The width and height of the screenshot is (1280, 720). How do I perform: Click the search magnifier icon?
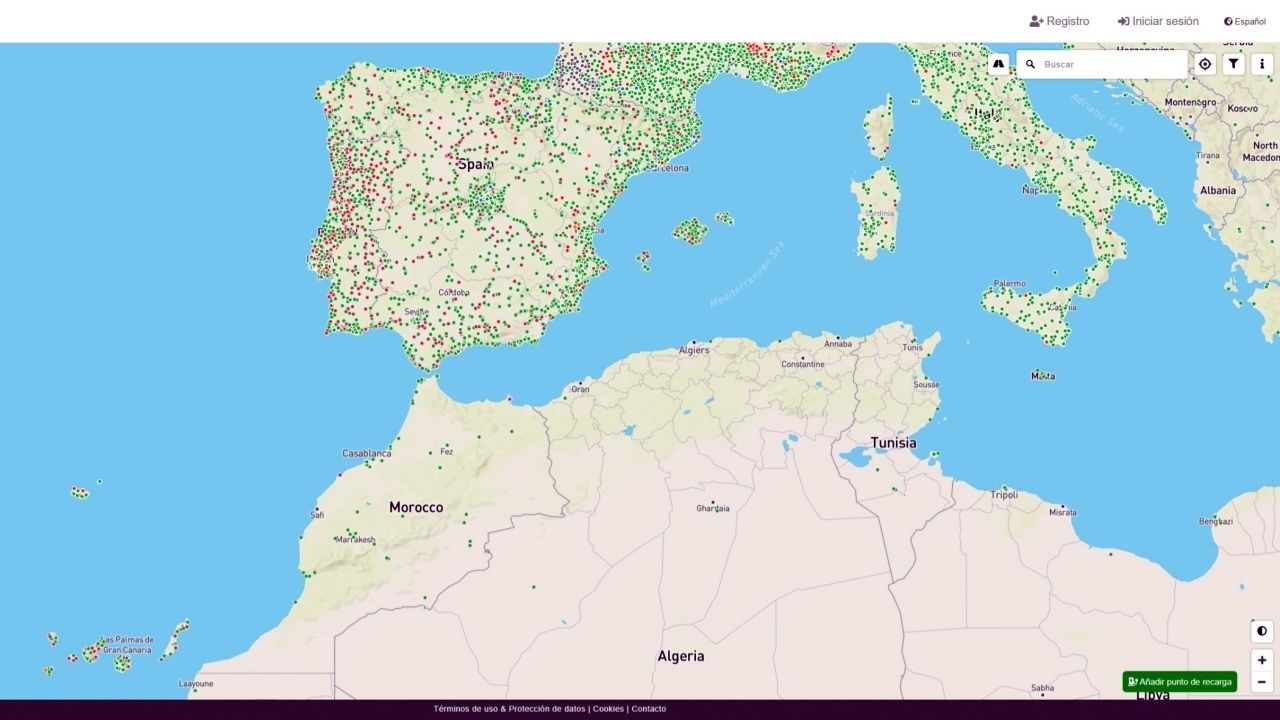click(1030, 64)
